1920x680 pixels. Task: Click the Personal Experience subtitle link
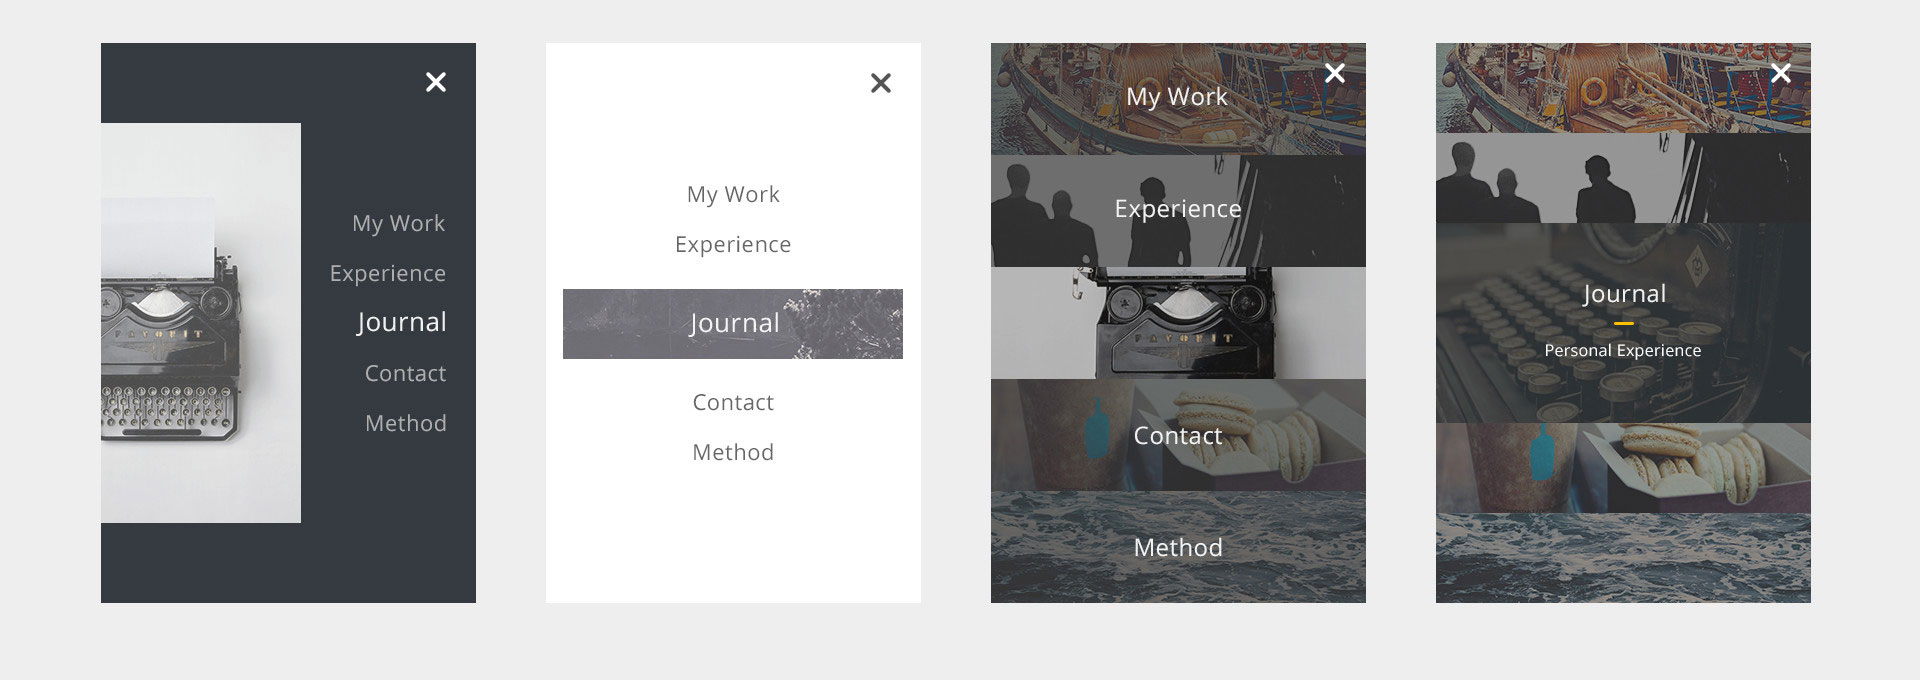[x=1622, y=350]
